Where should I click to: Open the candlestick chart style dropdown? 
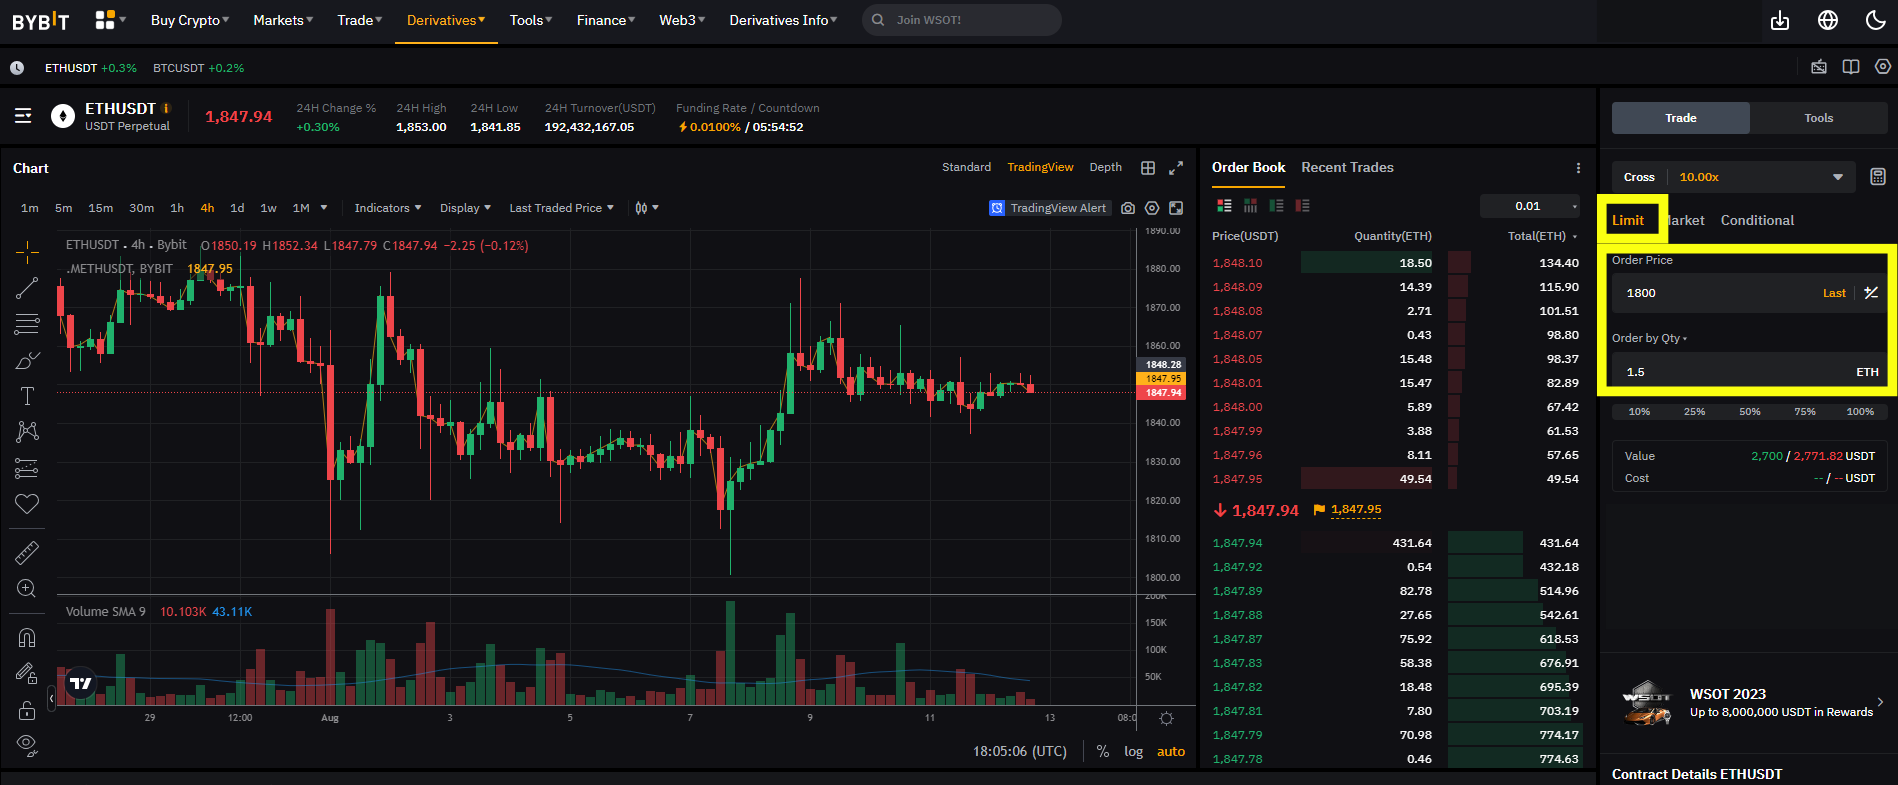tap(647, 208)
